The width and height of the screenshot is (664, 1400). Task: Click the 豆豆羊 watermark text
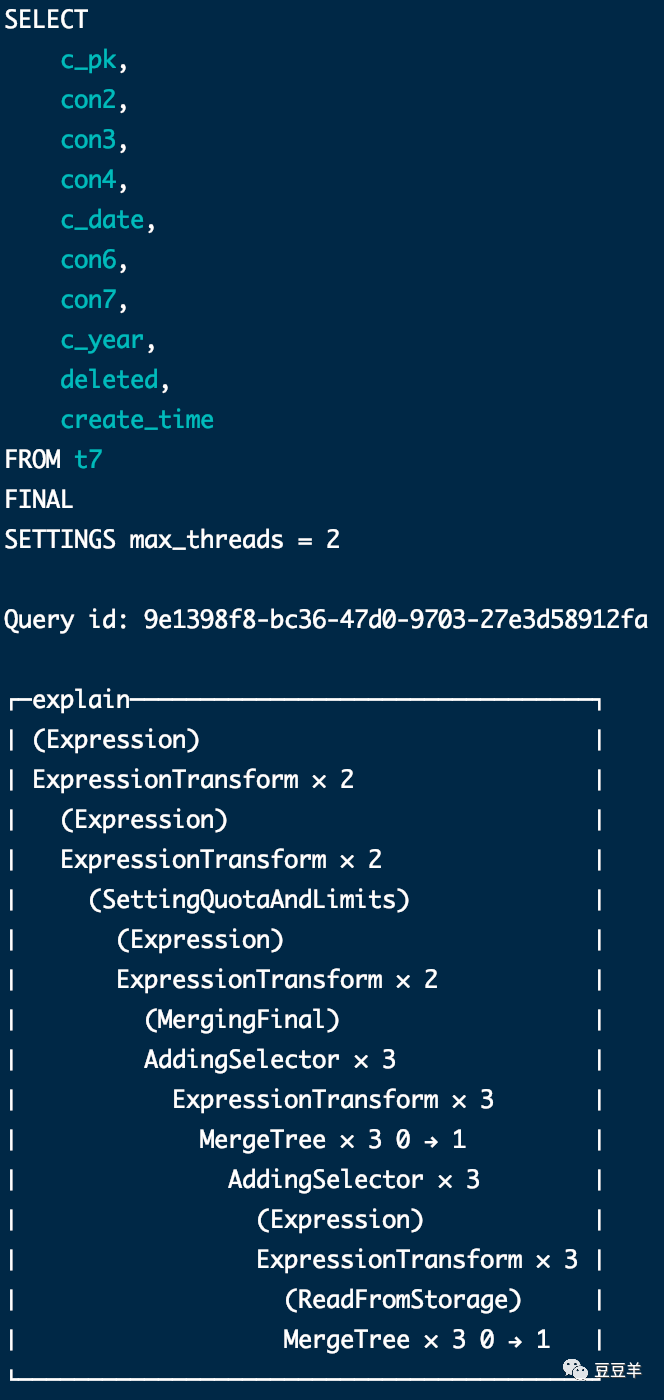(619, 1369)
